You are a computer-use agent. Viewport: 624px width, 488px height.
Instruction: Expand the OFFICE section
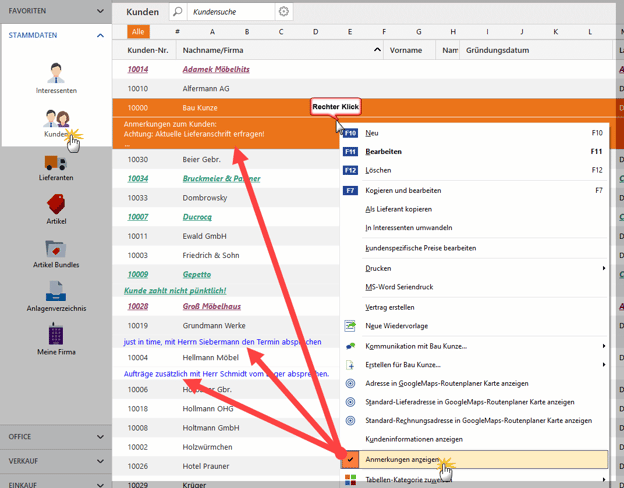[x=100, y=437]
